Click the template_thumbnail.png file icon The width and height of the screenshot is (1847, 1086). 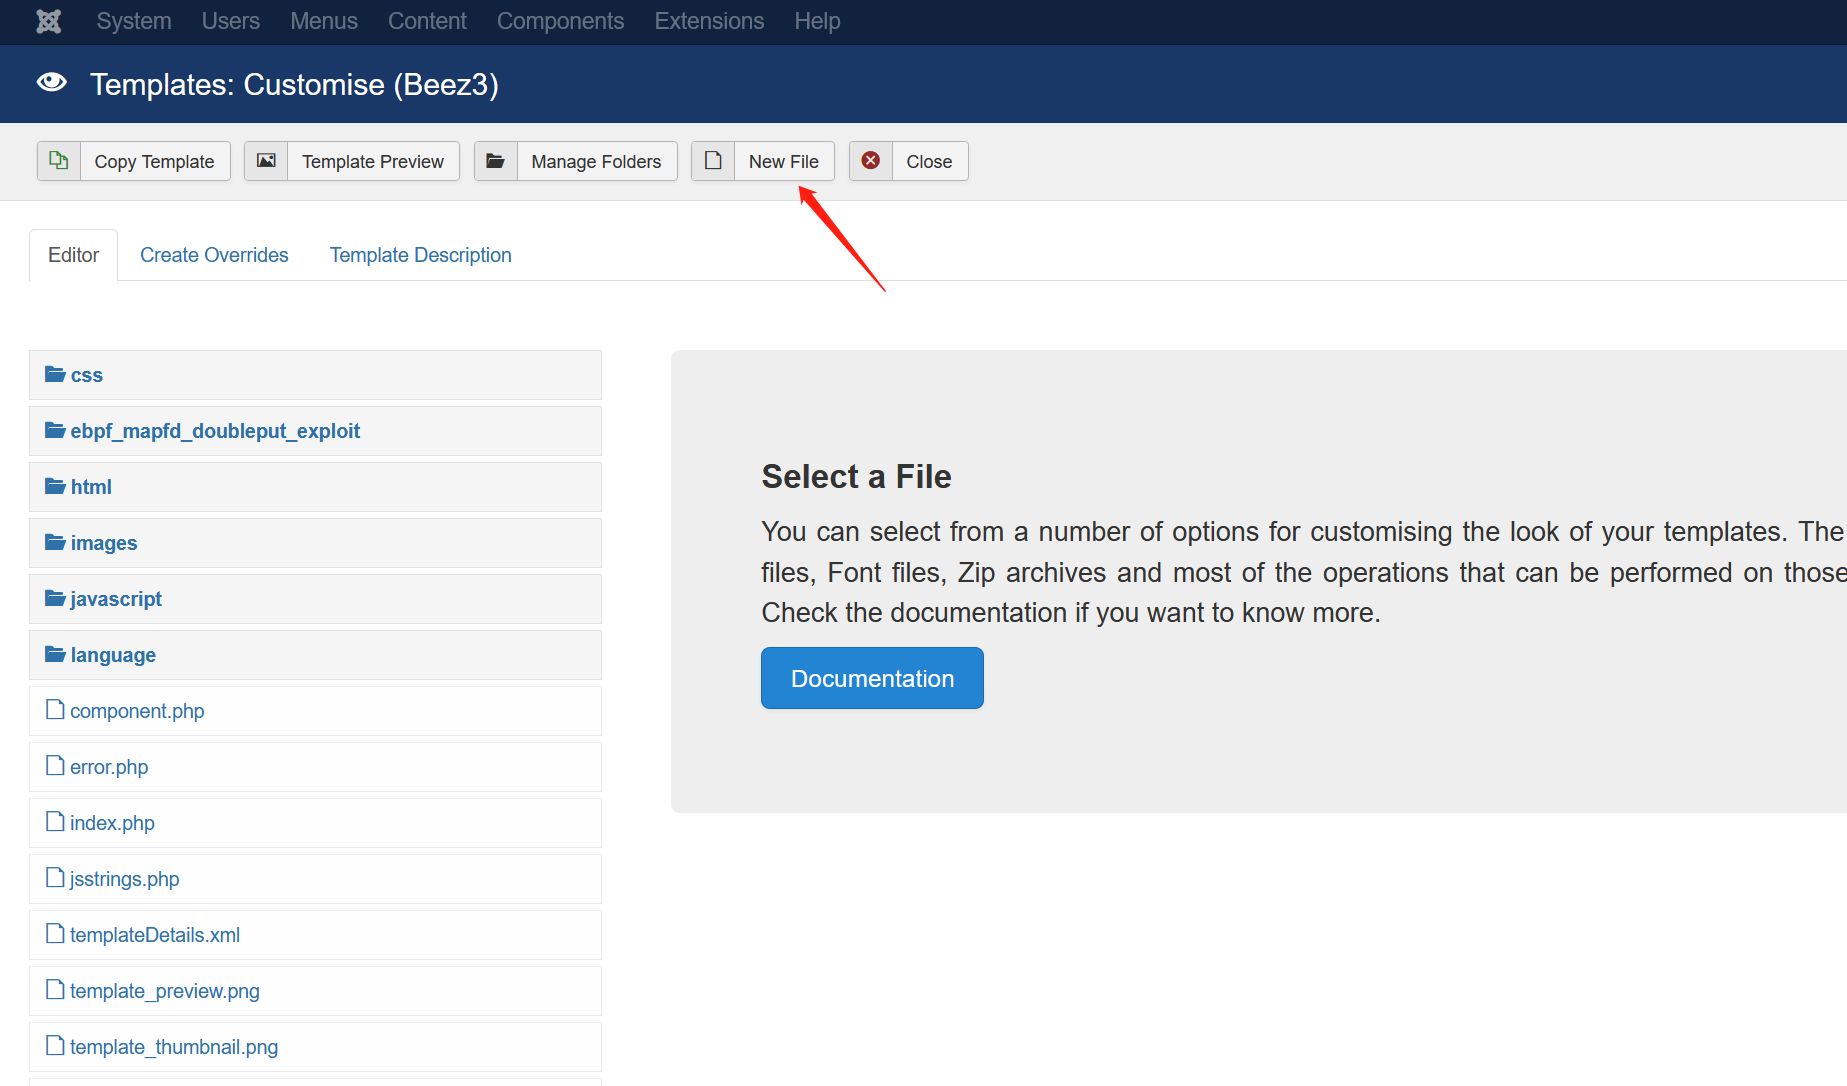[x=56, y=1046]
